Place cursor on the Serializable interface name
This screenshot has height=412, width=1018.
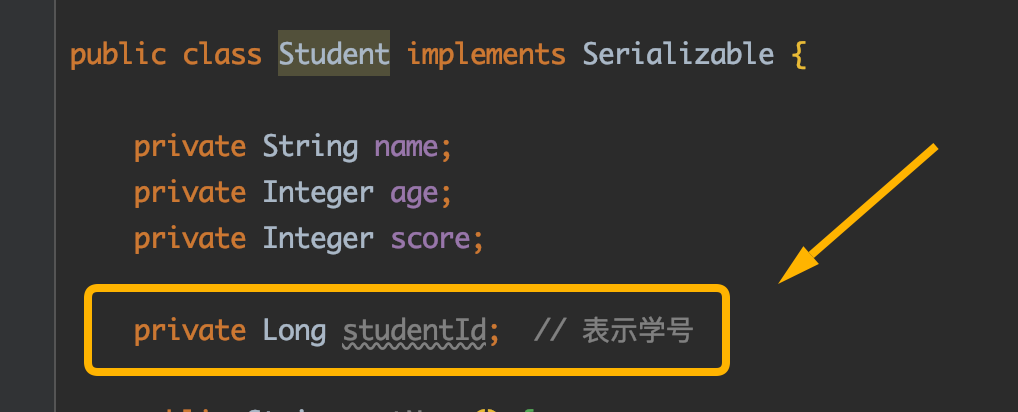[678, 54]
